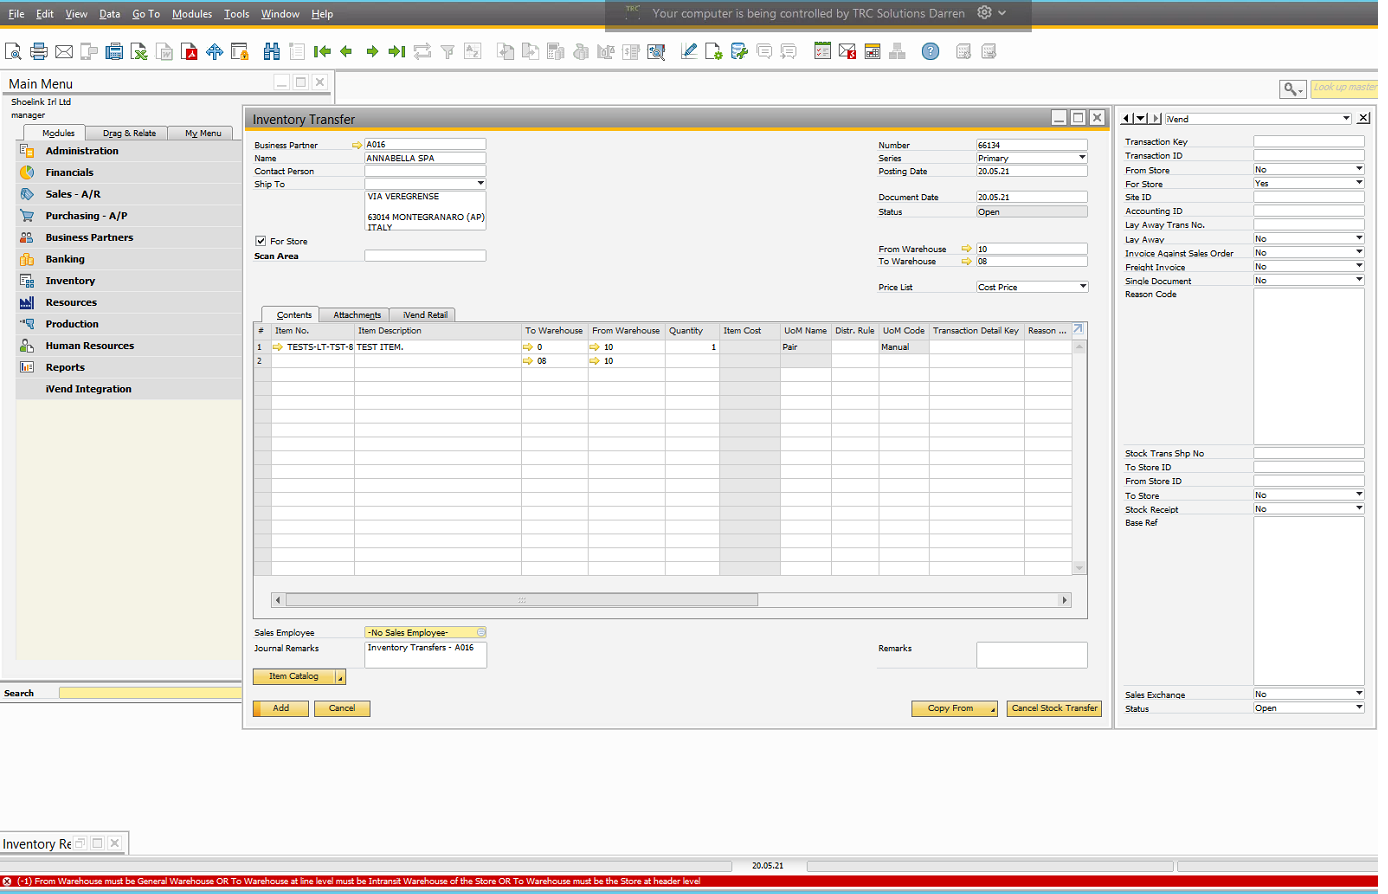The height and width of the screenshot is (894, 1388).
Task: Jump to the first data record
Action: coord(322,52)
